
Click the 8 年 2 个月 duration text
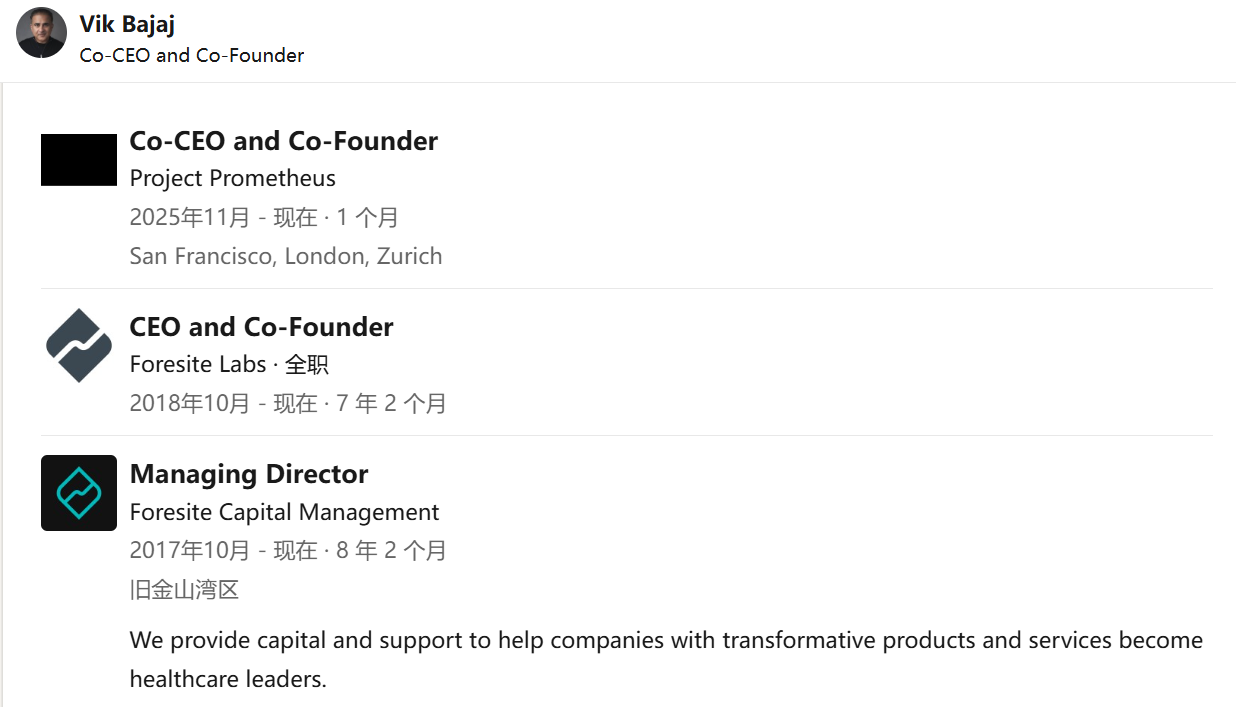391,550
